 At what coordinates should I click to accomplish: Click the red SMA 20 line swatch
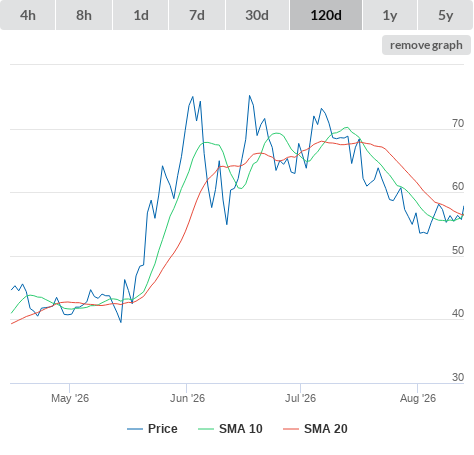(291, 429)
